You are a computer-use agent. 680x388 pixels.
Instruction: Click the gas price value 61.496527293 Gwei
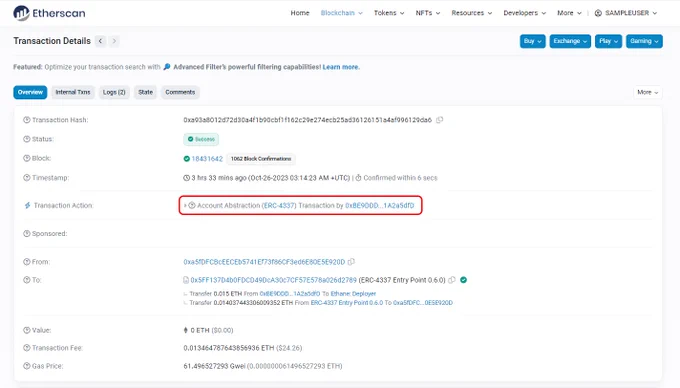pyautogui.click(x=214, y=366)
